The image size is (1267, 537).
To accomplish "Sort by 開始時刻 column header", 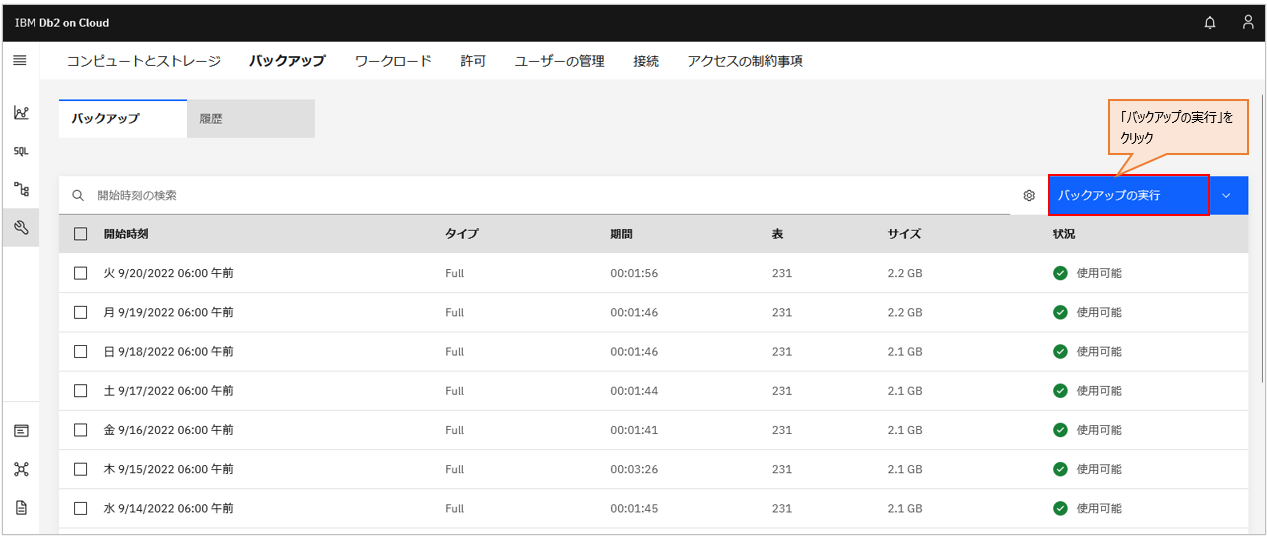I will [x=126, y=234].
